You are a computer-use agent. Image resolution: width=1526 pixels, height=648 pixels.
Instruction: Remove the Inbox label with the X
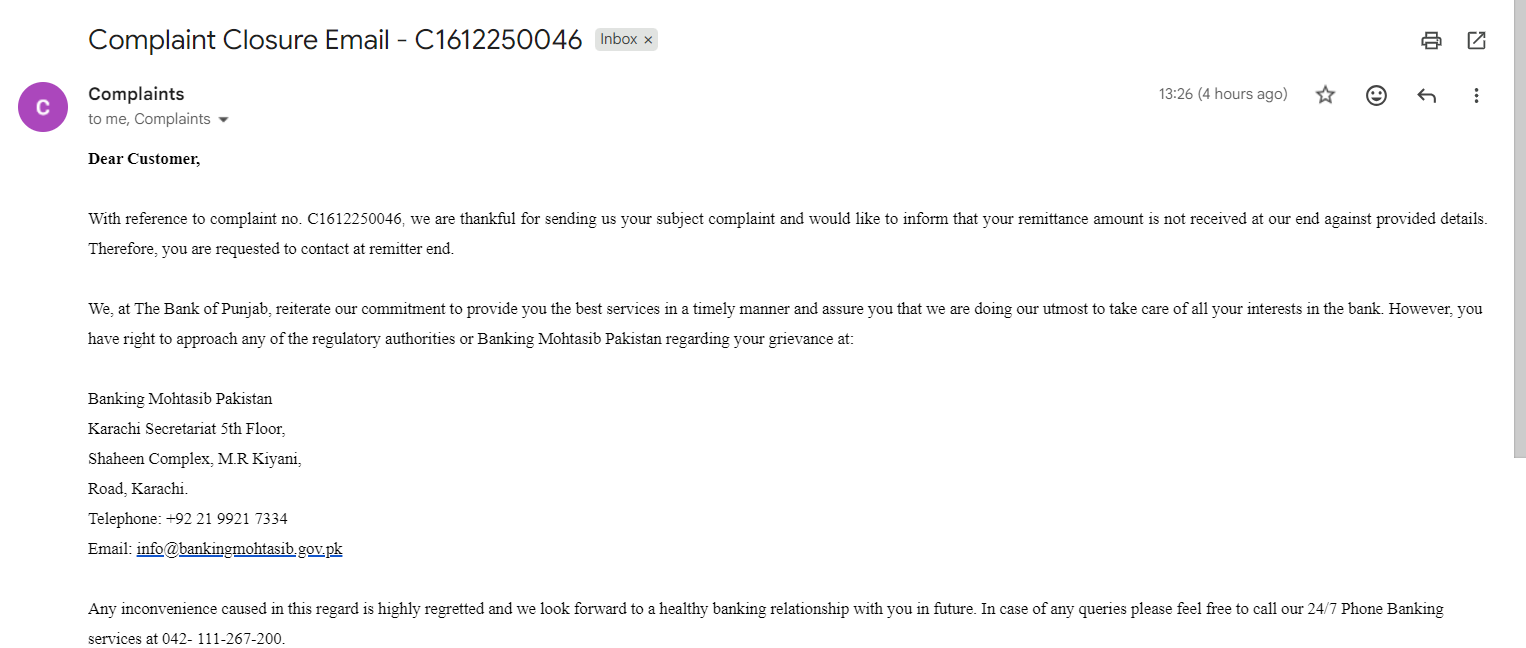648,40
